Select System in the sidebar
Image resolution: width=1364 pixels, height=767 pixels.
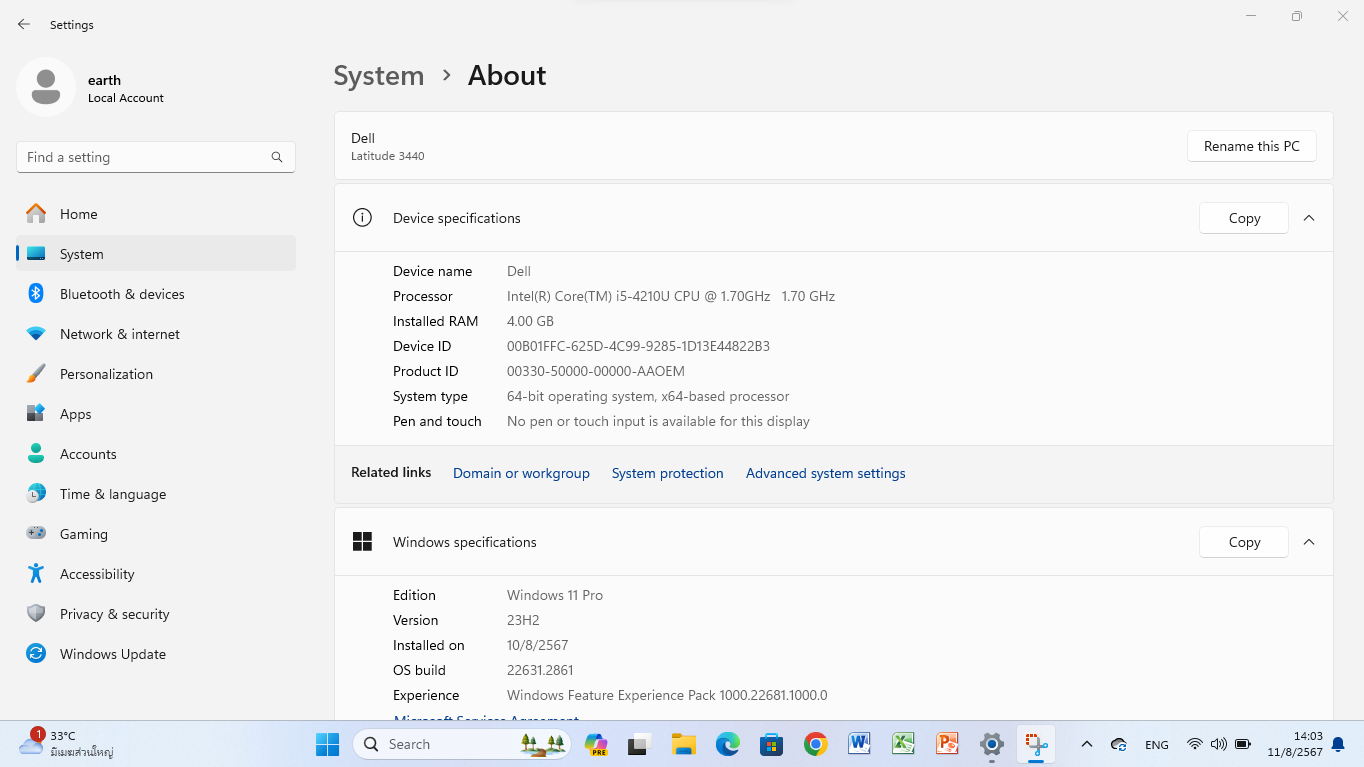pos(156,254)
